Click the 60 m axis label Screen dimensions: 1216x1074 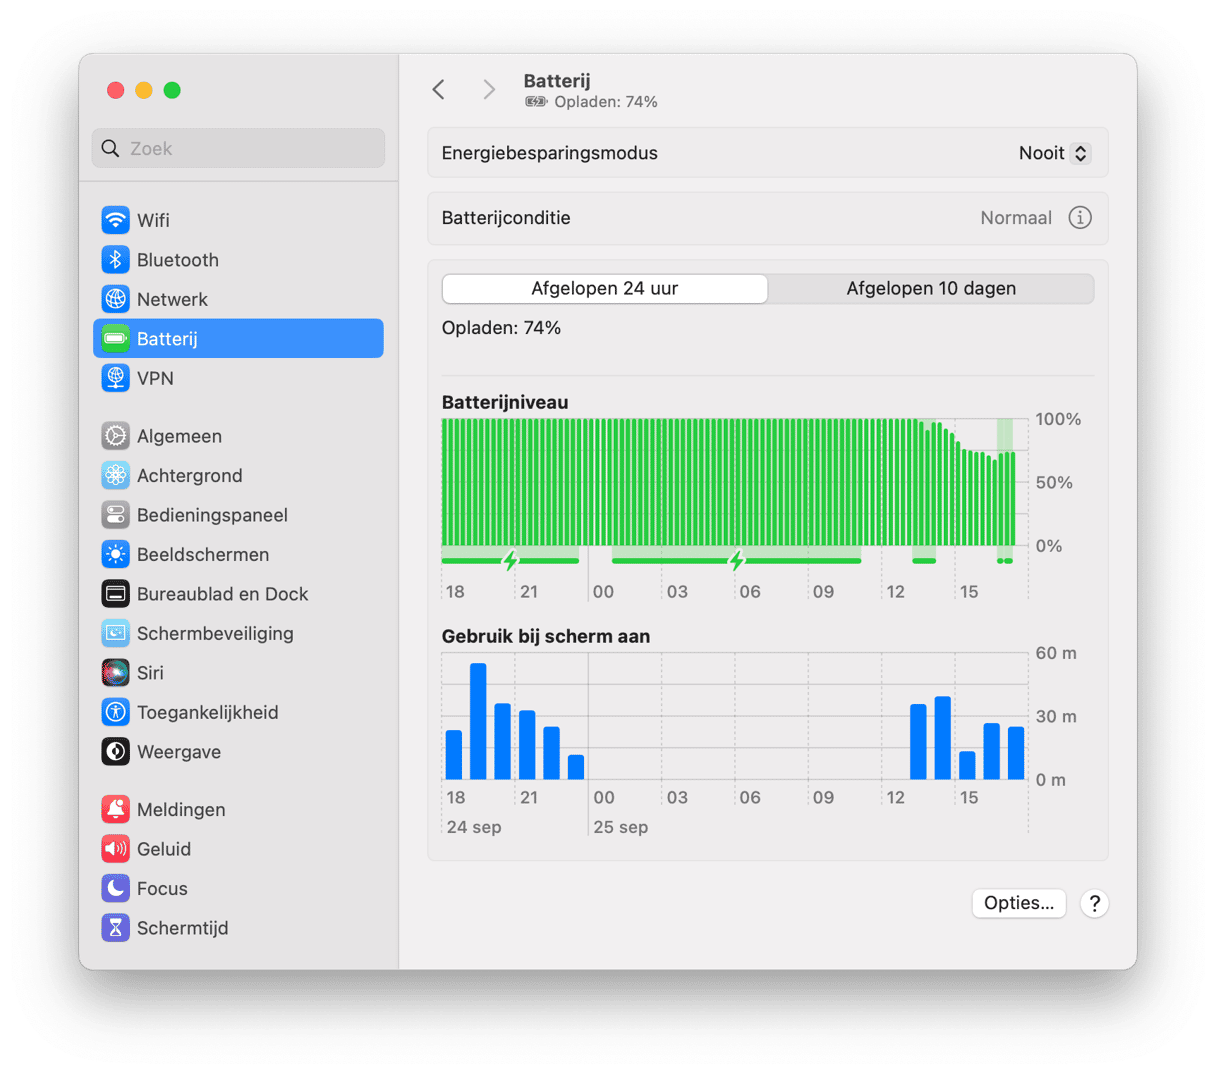pos(1056,653)
